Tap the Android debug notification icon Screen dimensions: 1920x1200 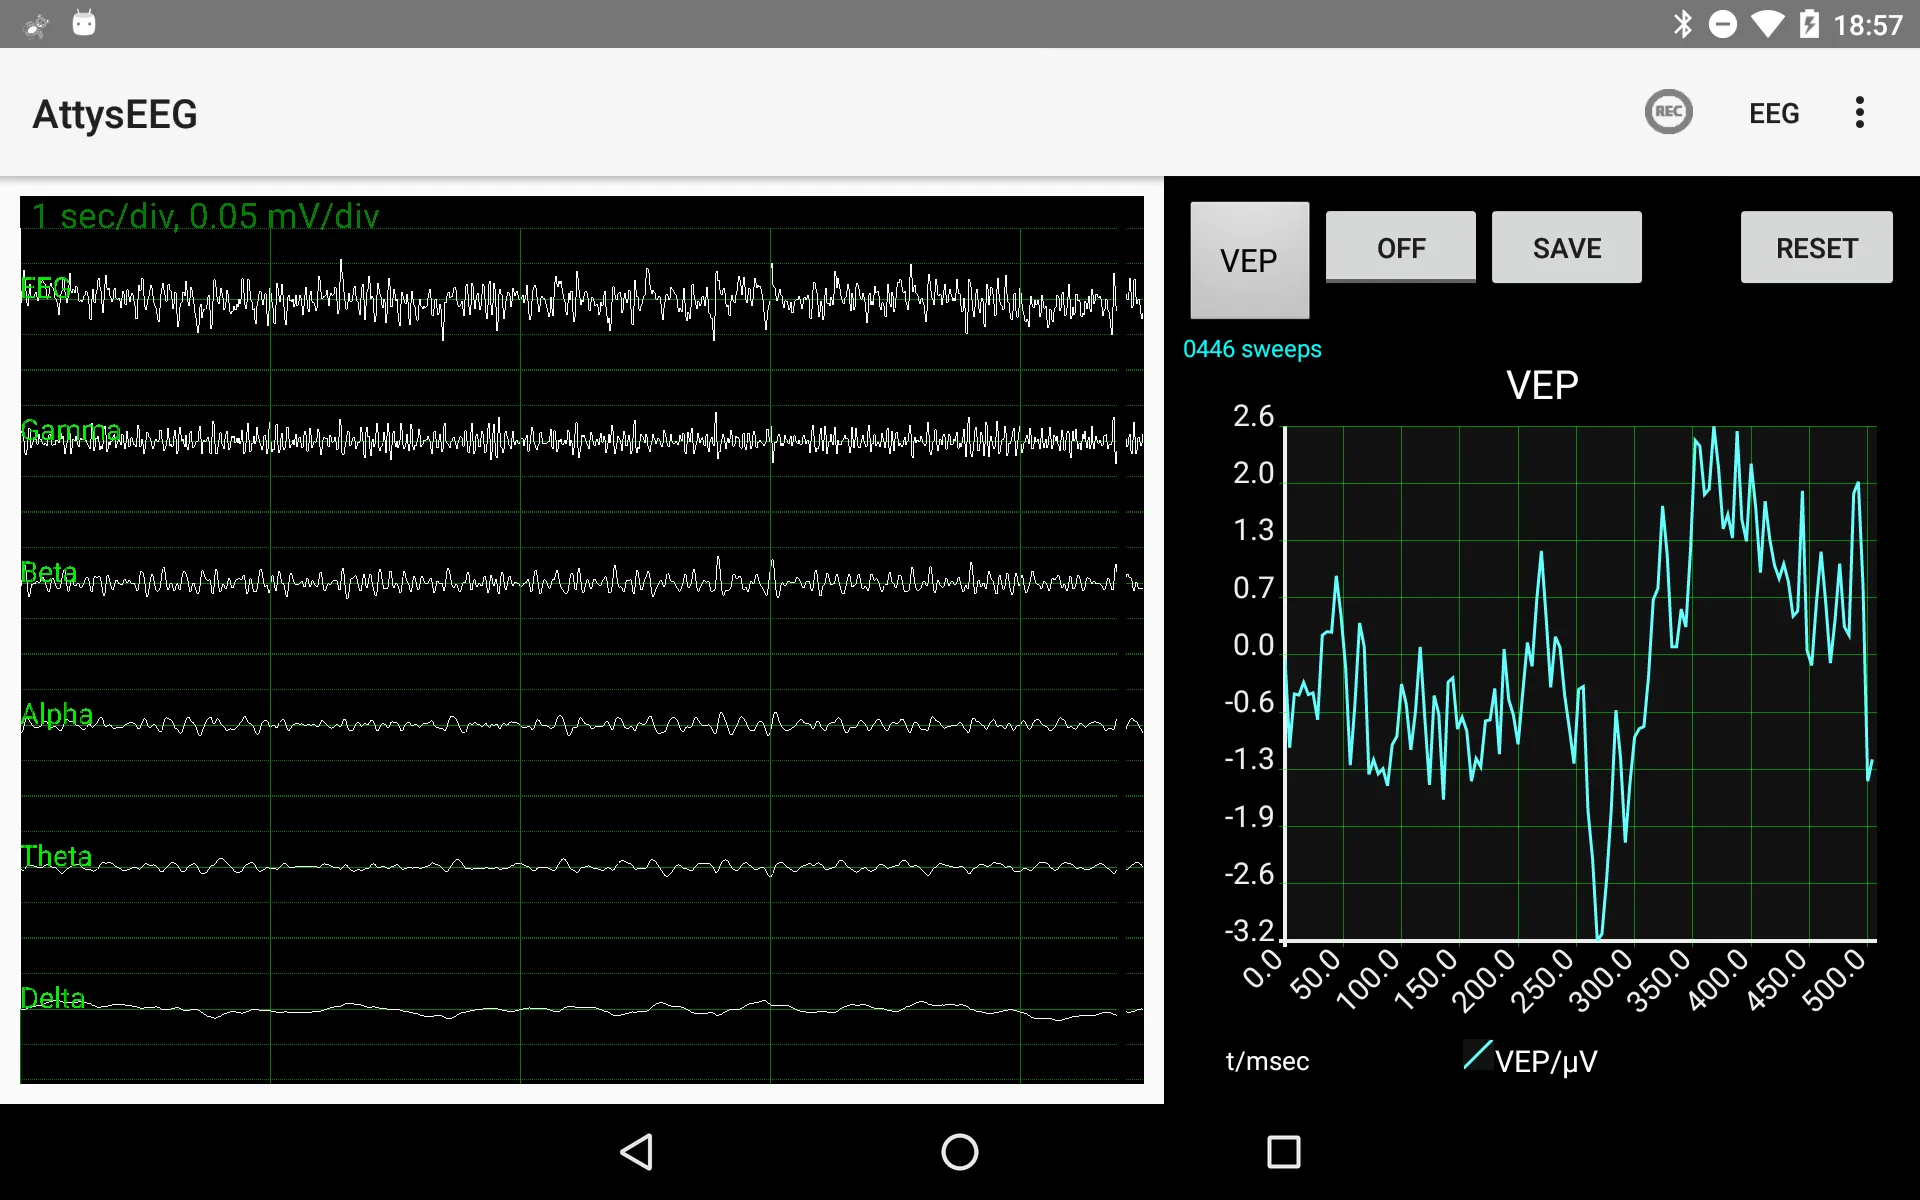[84, 23]
